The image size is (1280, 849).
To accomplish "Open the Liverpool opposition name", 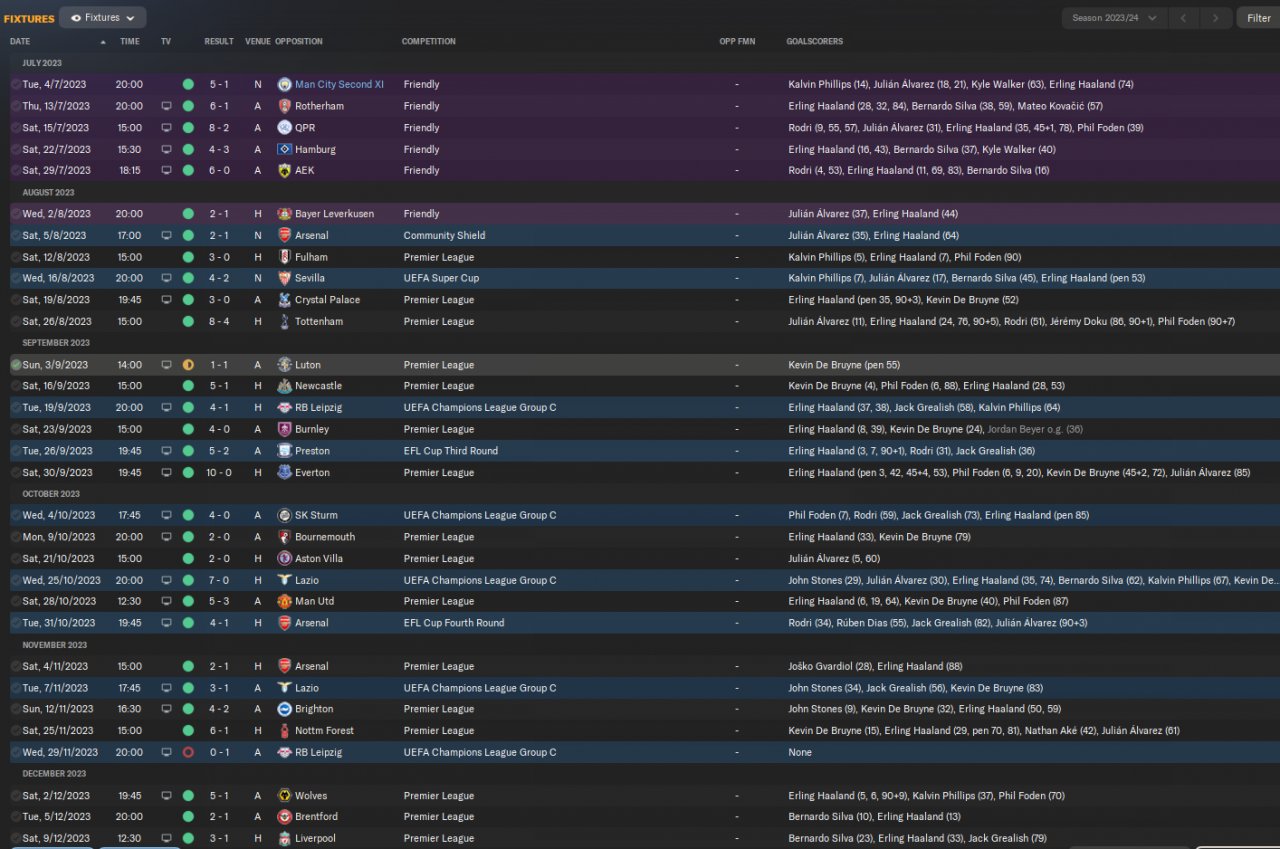I will (x=315, y=839).
